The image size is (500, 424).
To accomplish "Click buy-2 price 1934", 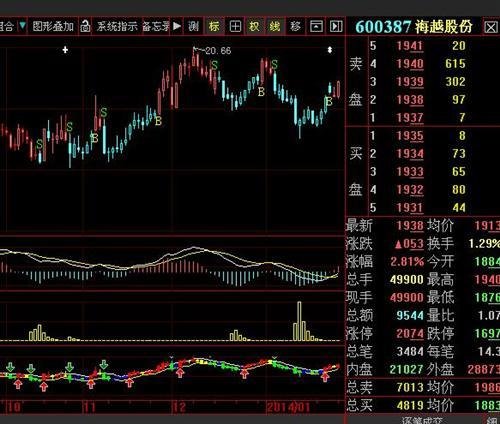I will pyautogui.click(x=410, y=154).
